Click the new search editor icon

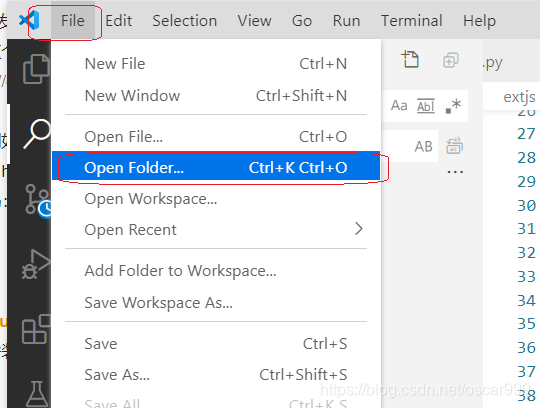tap(410, 59)
